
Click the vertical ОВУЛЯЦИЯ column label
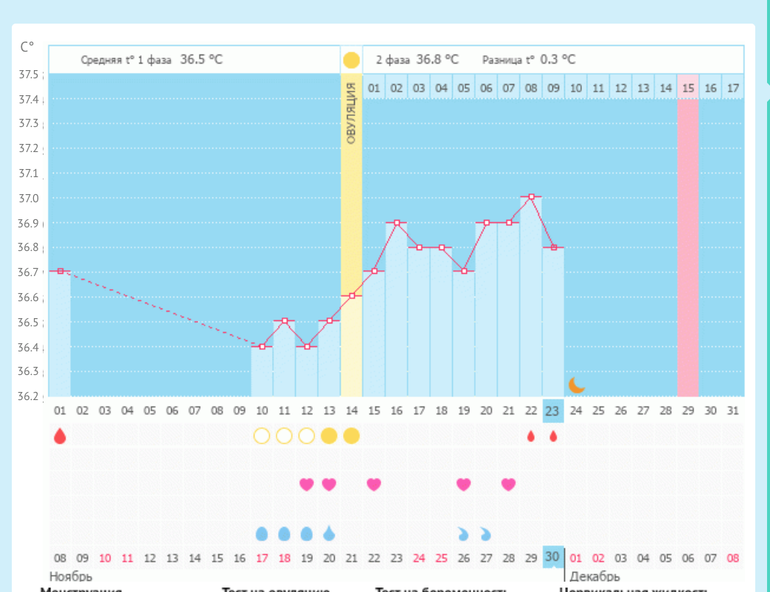351,114
